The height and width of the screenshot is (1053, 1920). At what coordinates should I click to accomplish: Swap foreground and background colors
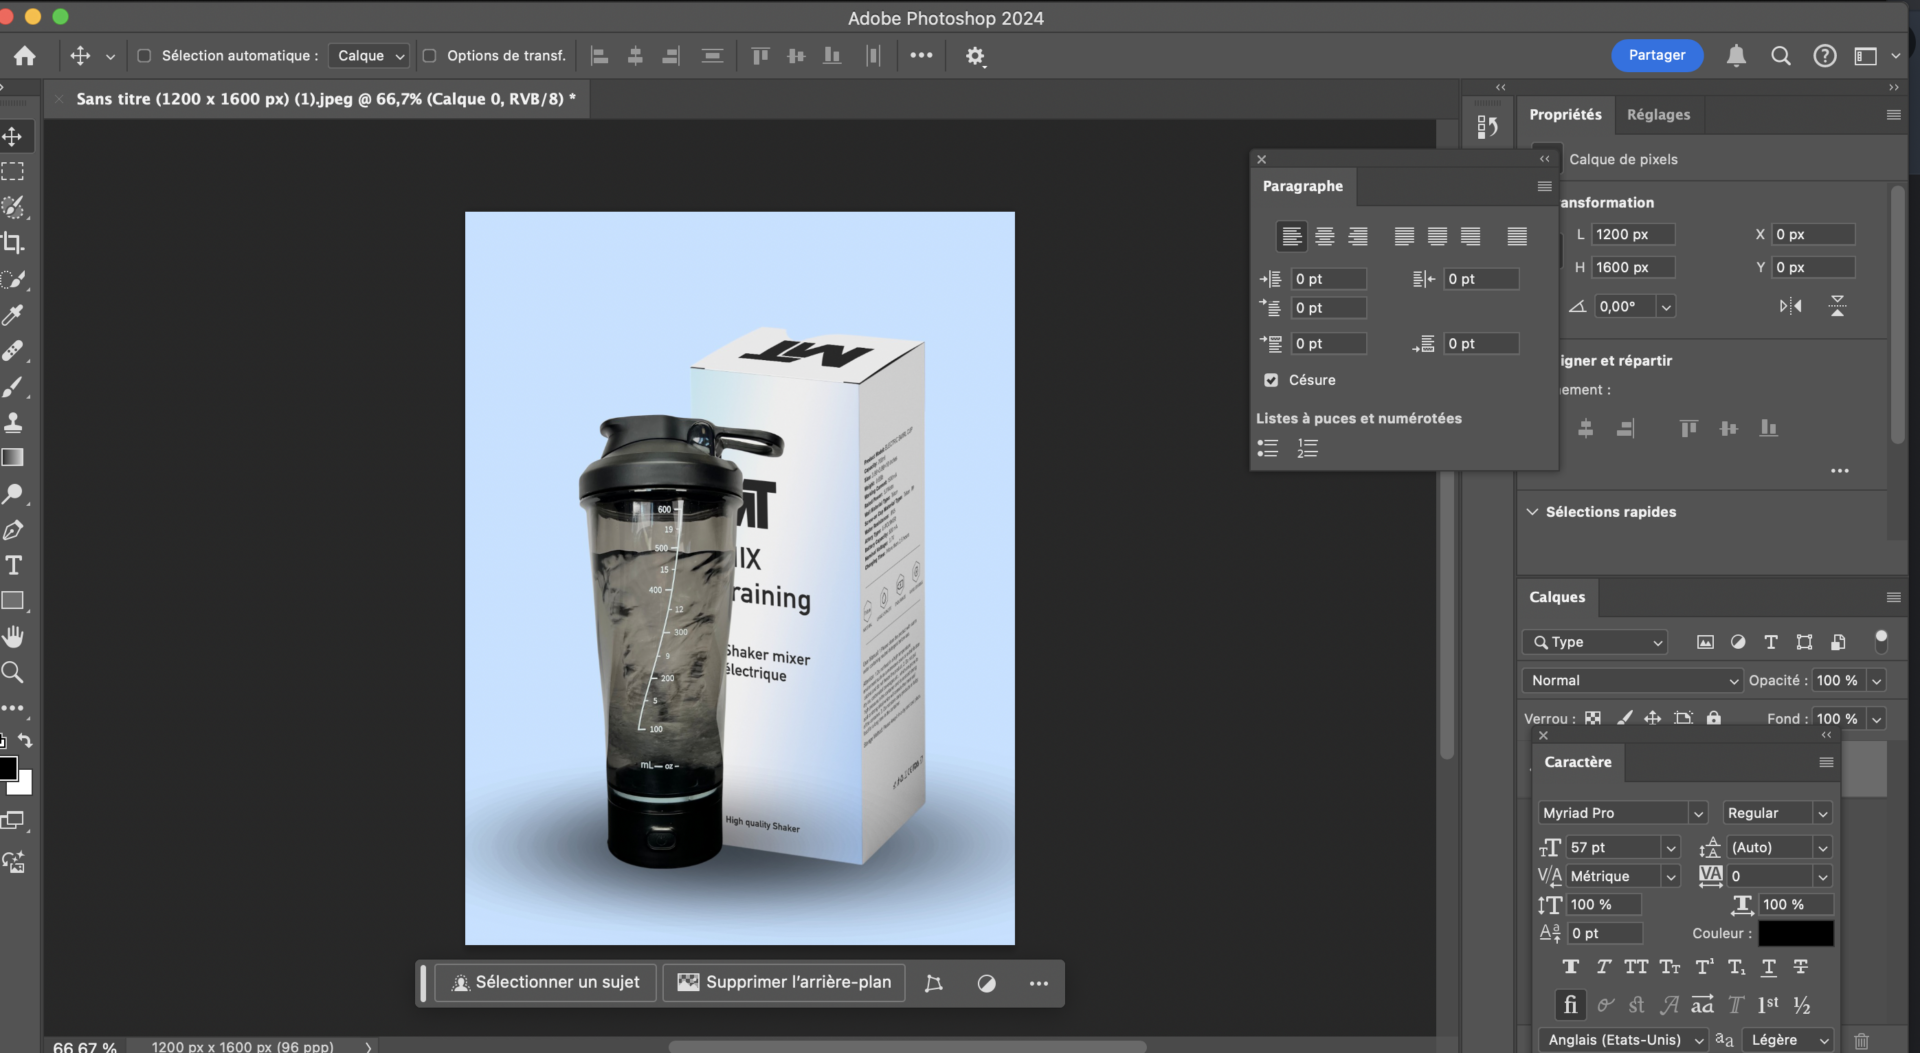coord(26,741)
